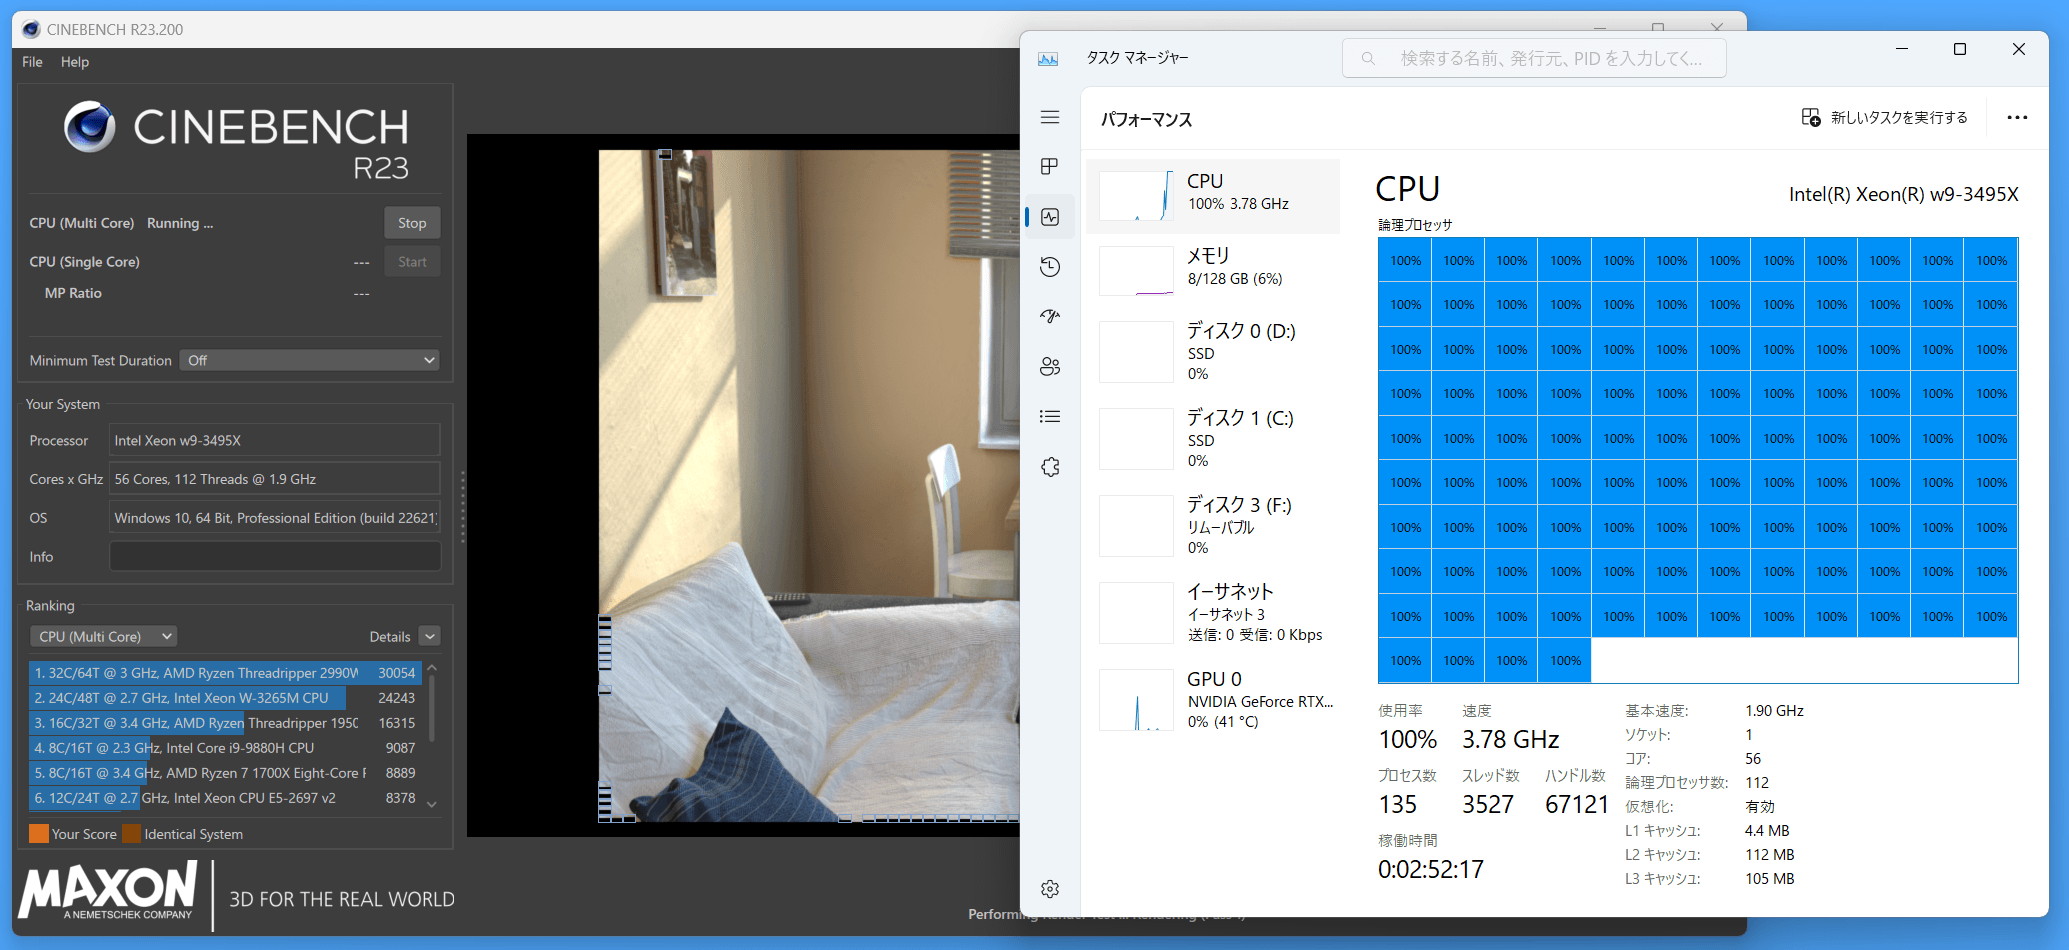Click the Processor field showing Intel Xeon w9-3495X
Viewport: 2069px width, 950px height.
coord(274,440)
